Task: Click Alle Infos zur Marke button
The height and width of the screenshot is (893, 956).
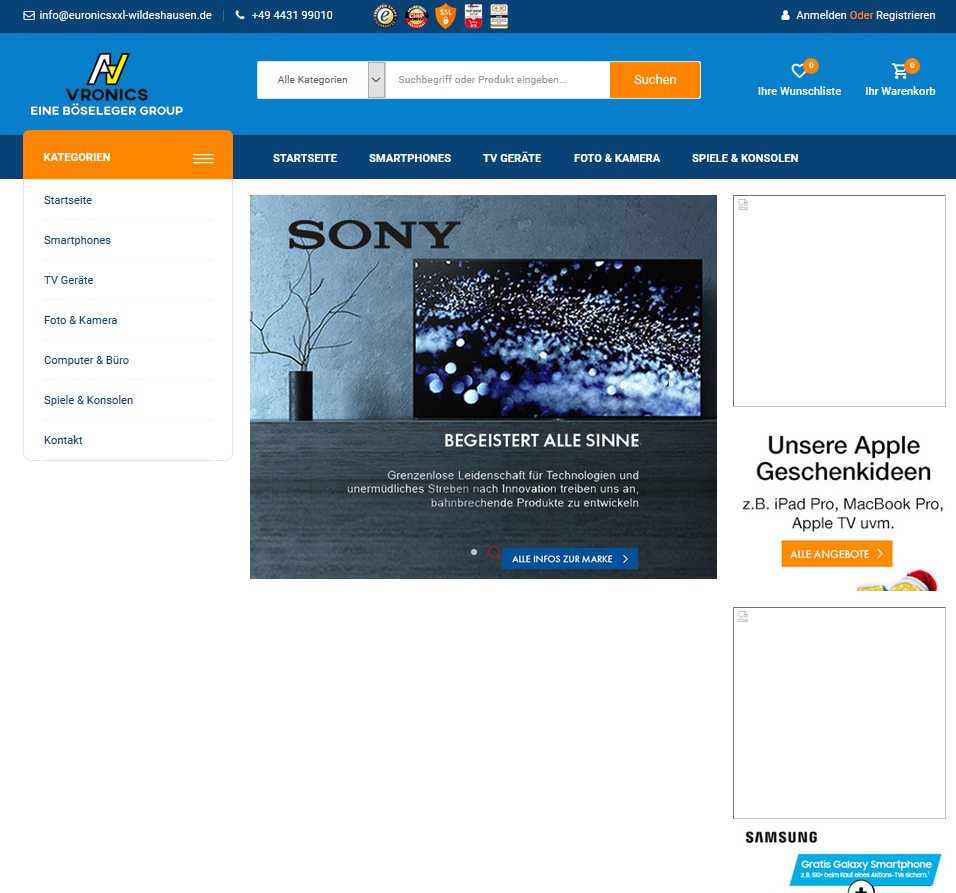Action: [570, 559]
